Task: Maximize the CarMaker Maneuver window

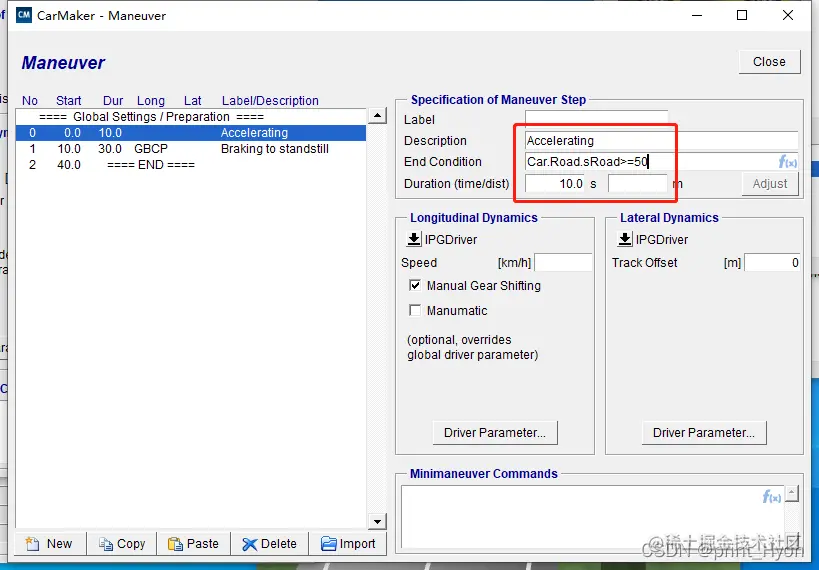Action: coord(742,15)
